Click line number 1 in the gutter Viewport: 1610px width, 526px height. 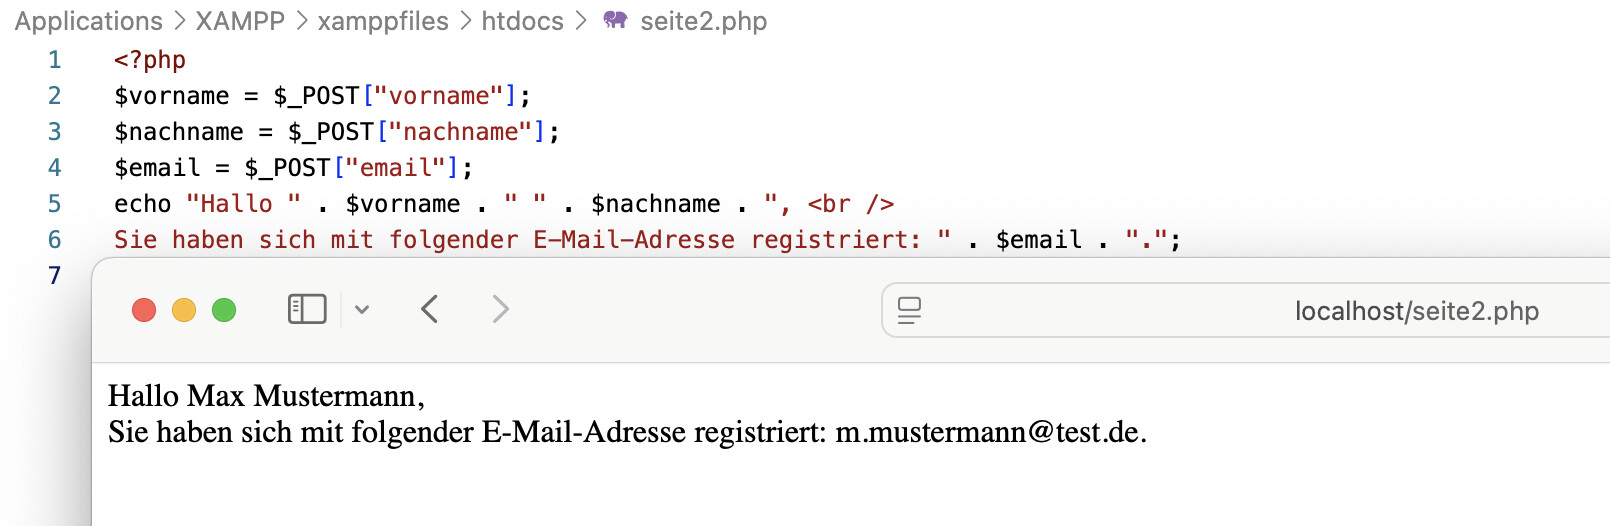pyautogui.click(x=55, y=60)
